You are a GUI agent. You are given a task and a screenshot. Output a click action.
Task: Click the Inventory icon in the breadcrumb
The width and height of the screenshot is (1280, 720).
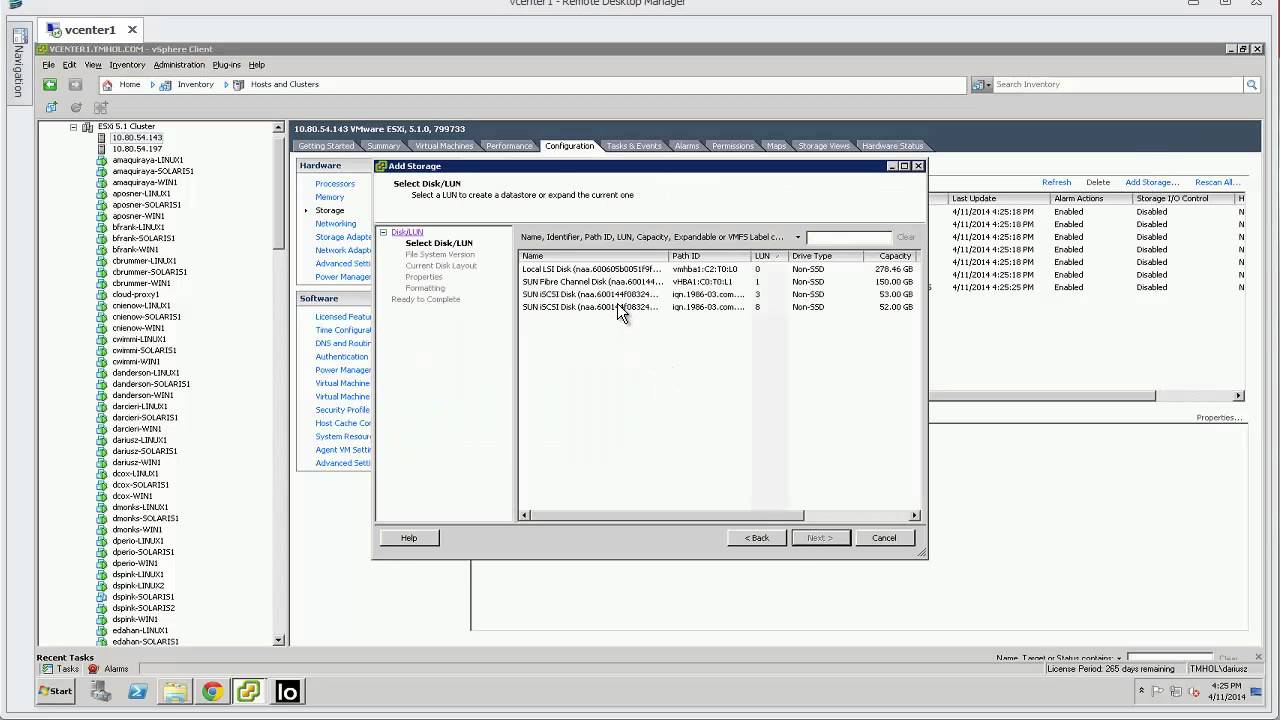(x=166, y=85)
